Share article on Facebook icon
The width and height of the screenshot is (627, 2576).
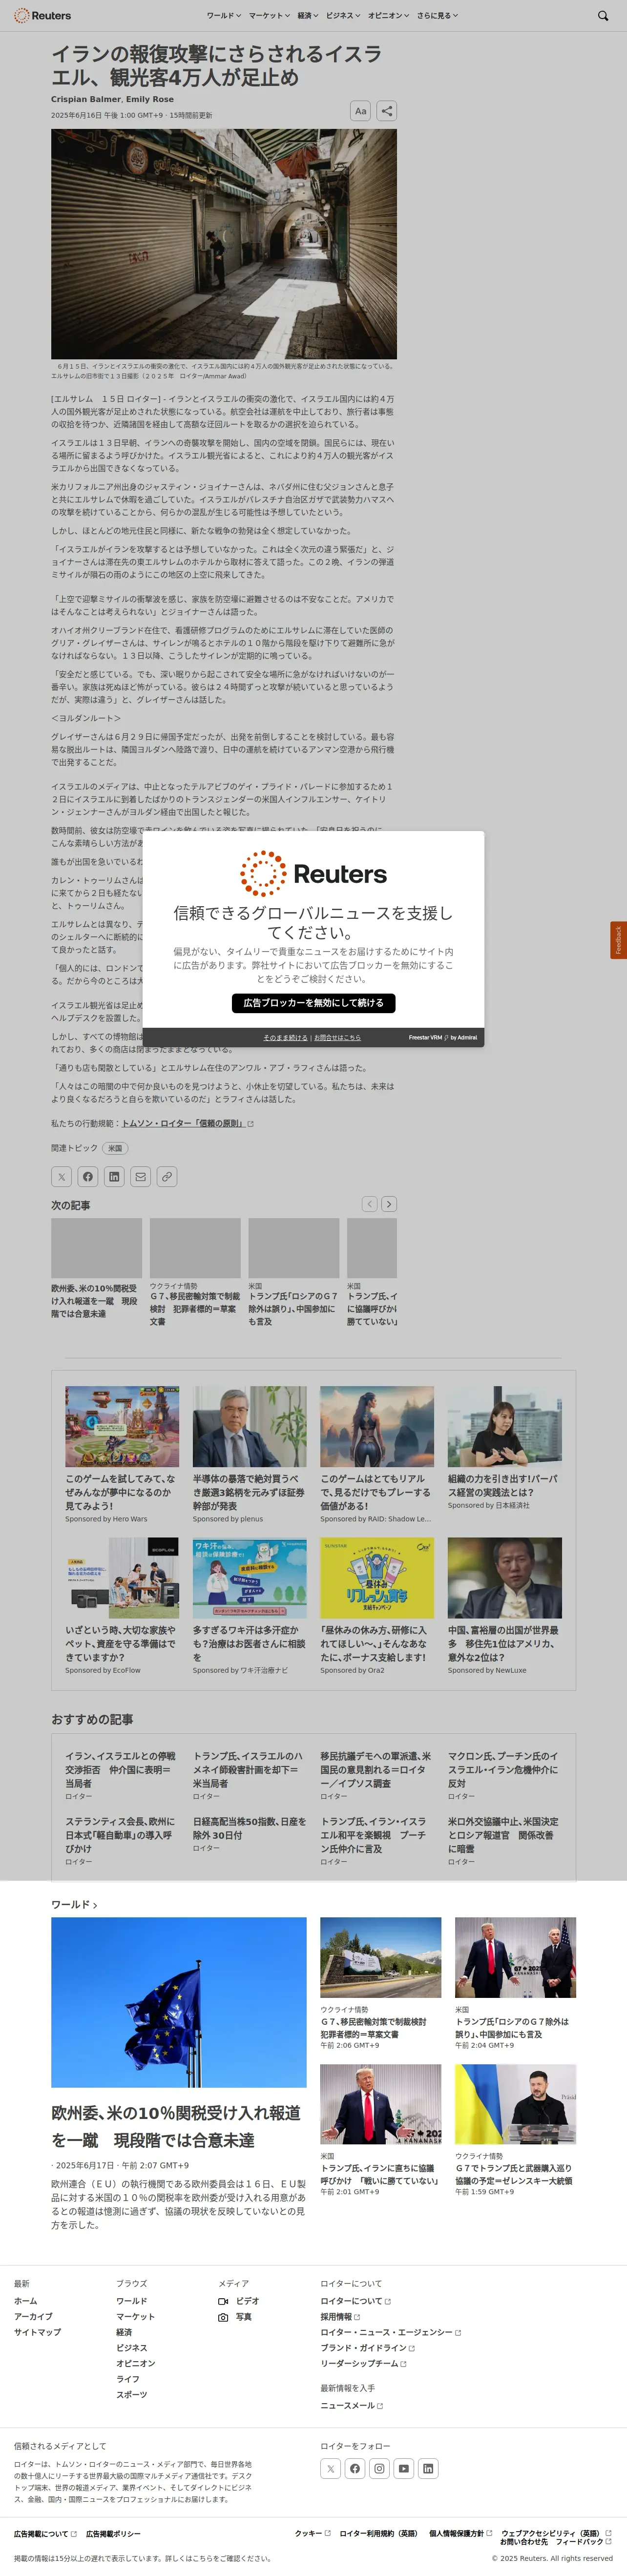tap(88, 1177)
